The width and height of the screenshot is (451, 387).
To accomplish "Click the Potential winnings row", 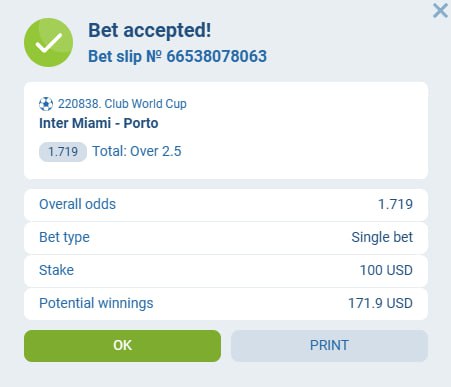I will [x=226, y=304].
